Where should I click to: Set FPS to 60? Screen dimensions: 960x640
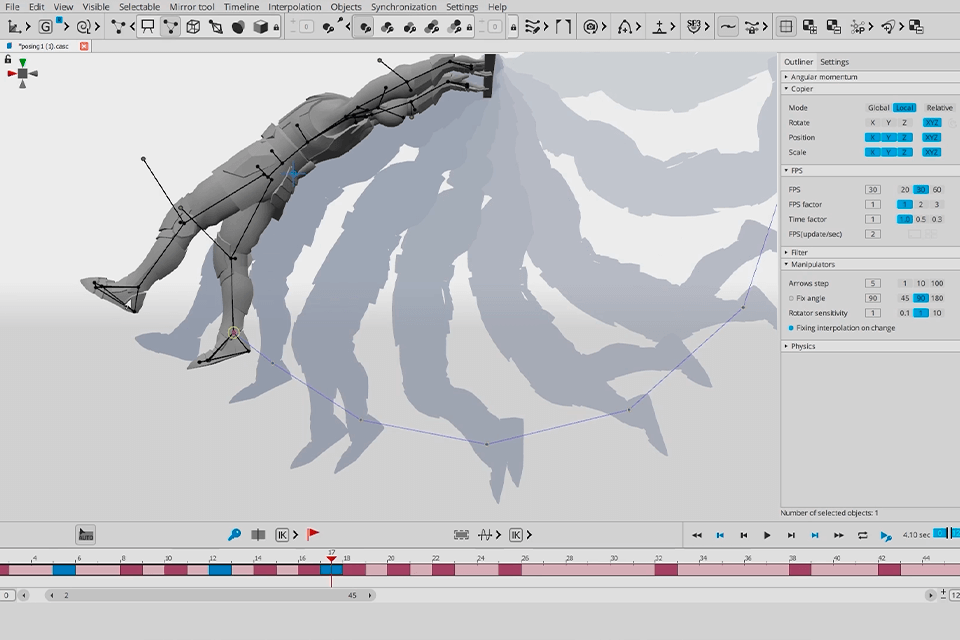937,190
